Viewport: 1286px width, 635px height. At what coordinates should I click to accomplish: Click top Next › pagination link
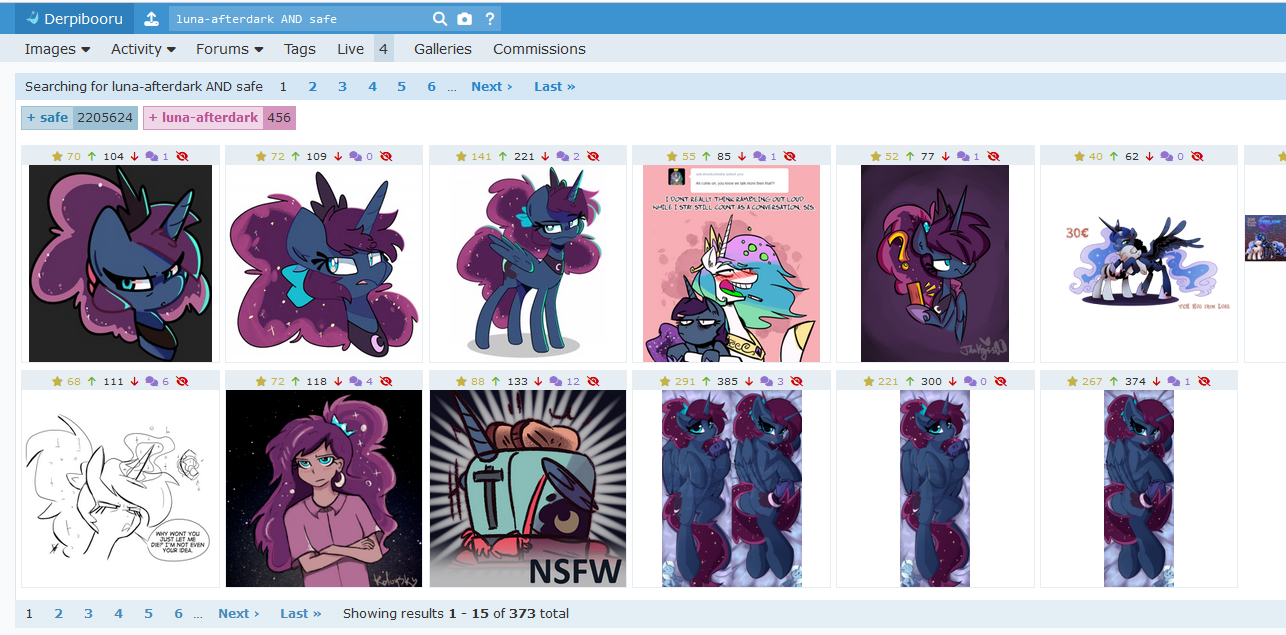click(491, 87)
